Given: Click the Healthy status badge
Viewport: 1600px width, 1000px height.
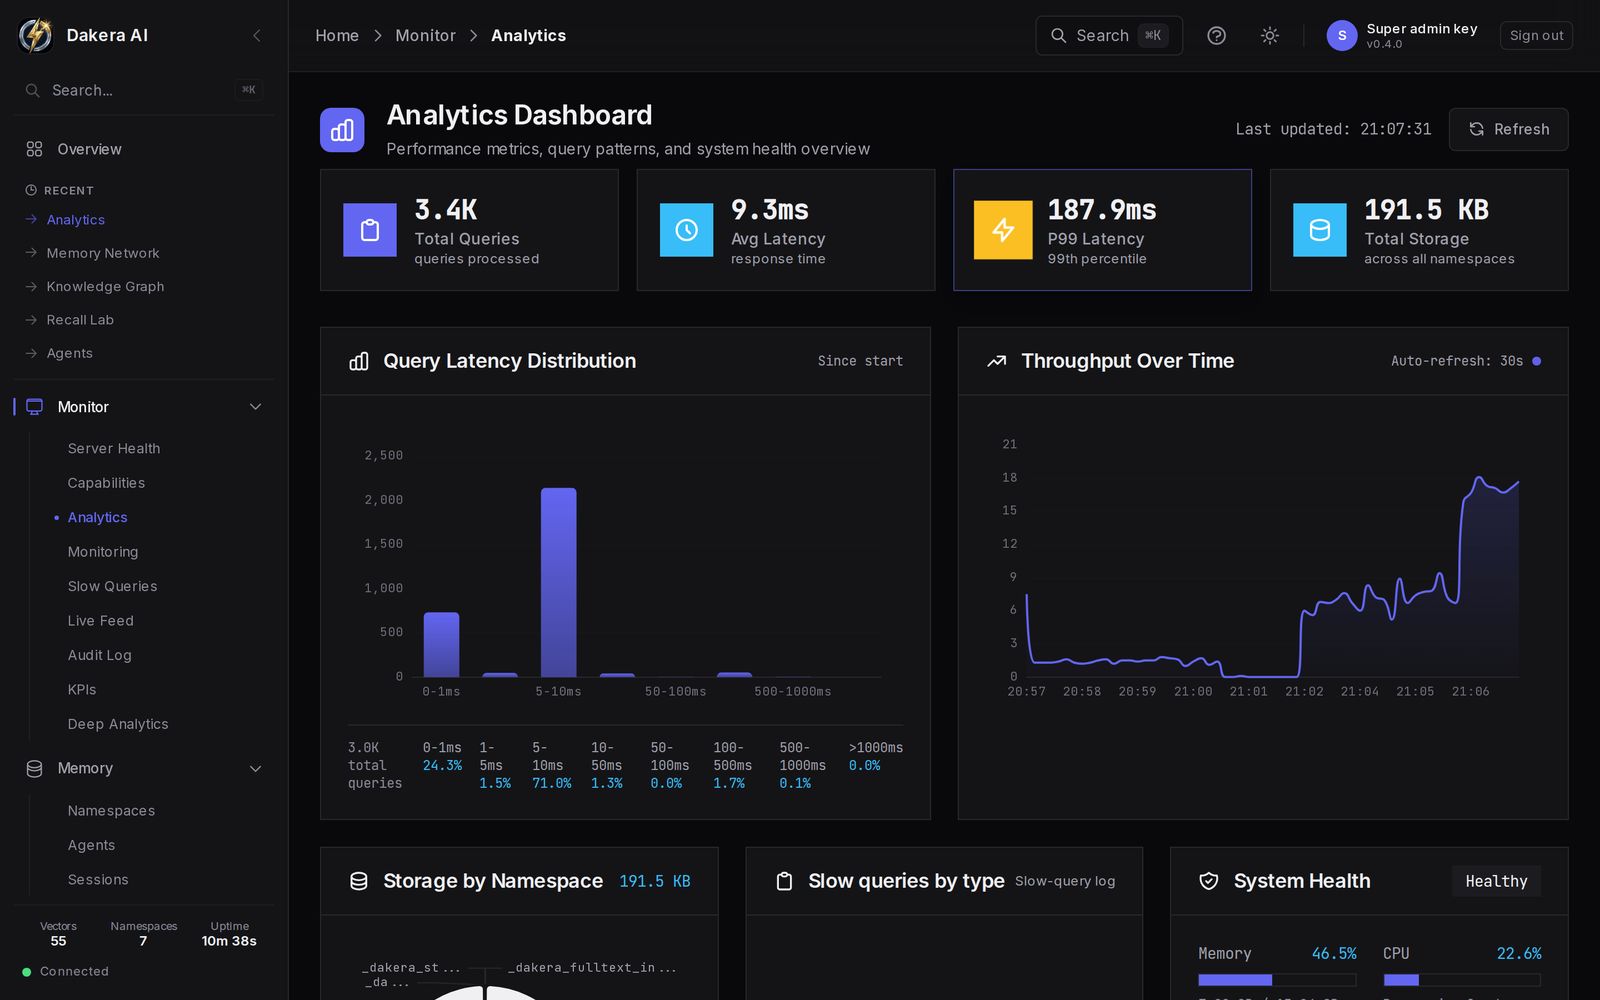Looking at the screenshot, I should [1496, 881].
